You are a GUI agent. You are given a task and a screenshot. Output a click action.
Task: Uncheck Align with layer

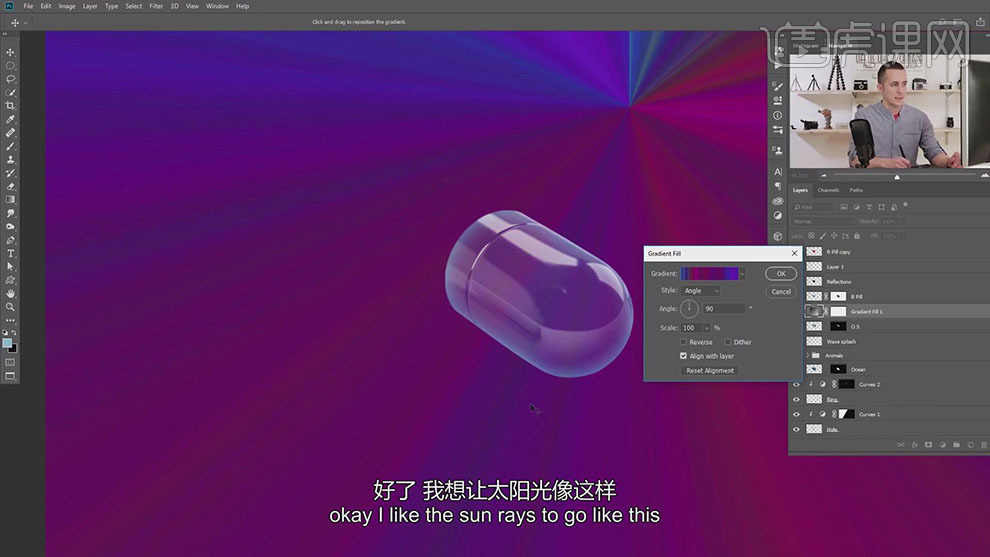tap(683, 356)
